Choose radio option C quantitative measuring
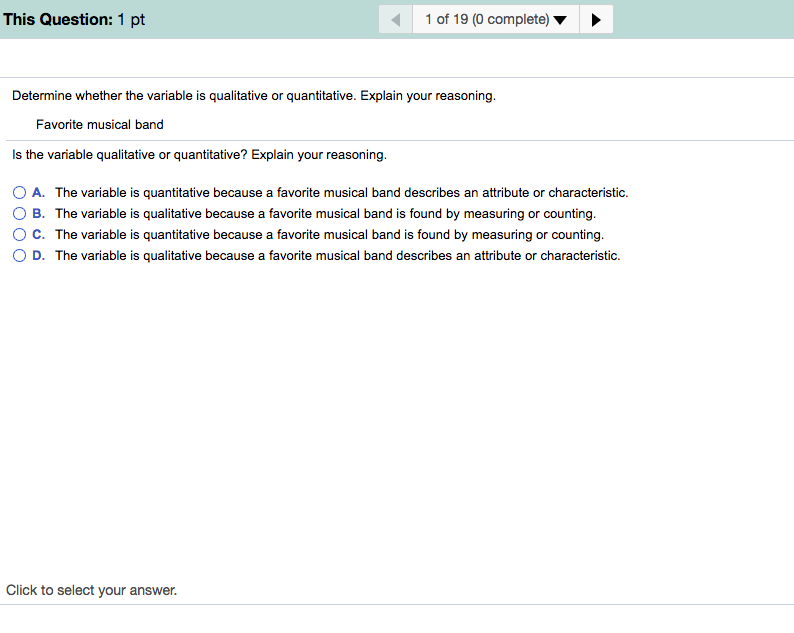Viewport: 794px width, 633px height. click(19, 234)
